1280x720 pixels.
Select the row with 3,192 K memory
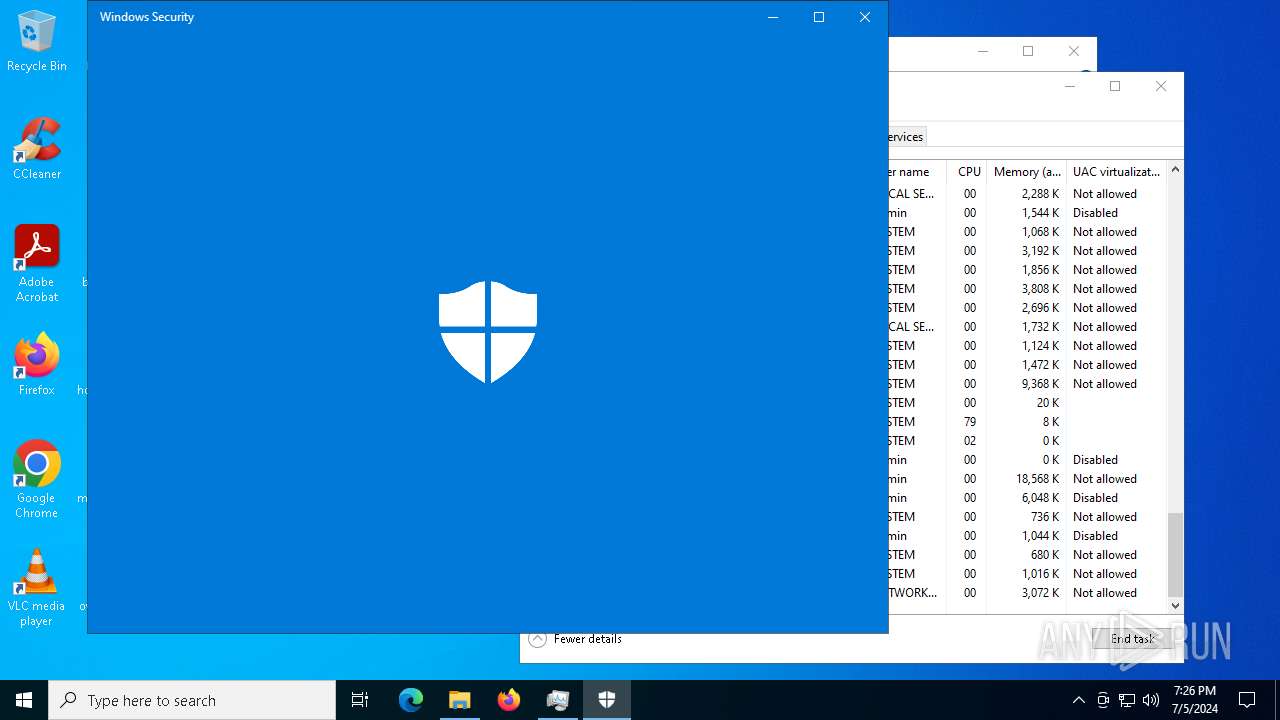1027,251
